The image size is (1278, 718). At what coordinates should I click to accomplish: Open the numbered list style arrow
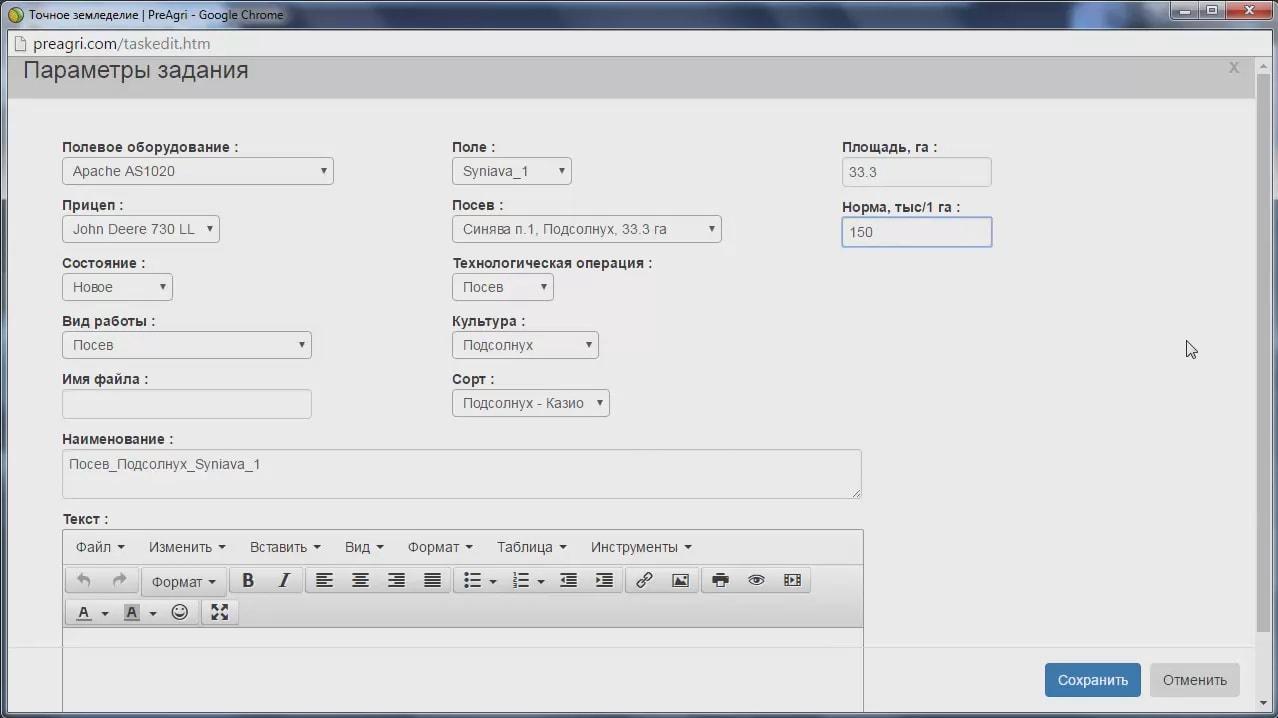(x=541, y=582)
